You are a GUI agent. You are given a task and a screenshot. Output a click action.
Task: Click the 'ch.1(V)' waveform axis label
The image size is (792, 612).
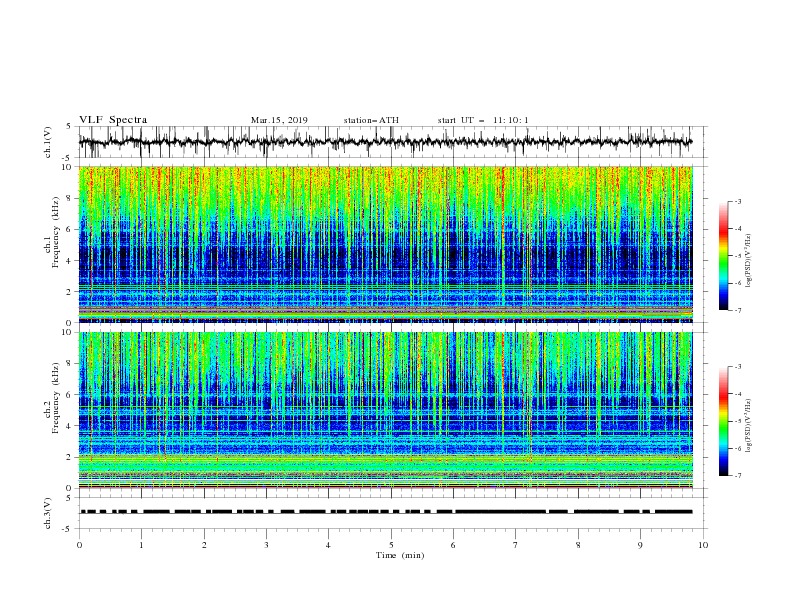[x=48, y=142]
